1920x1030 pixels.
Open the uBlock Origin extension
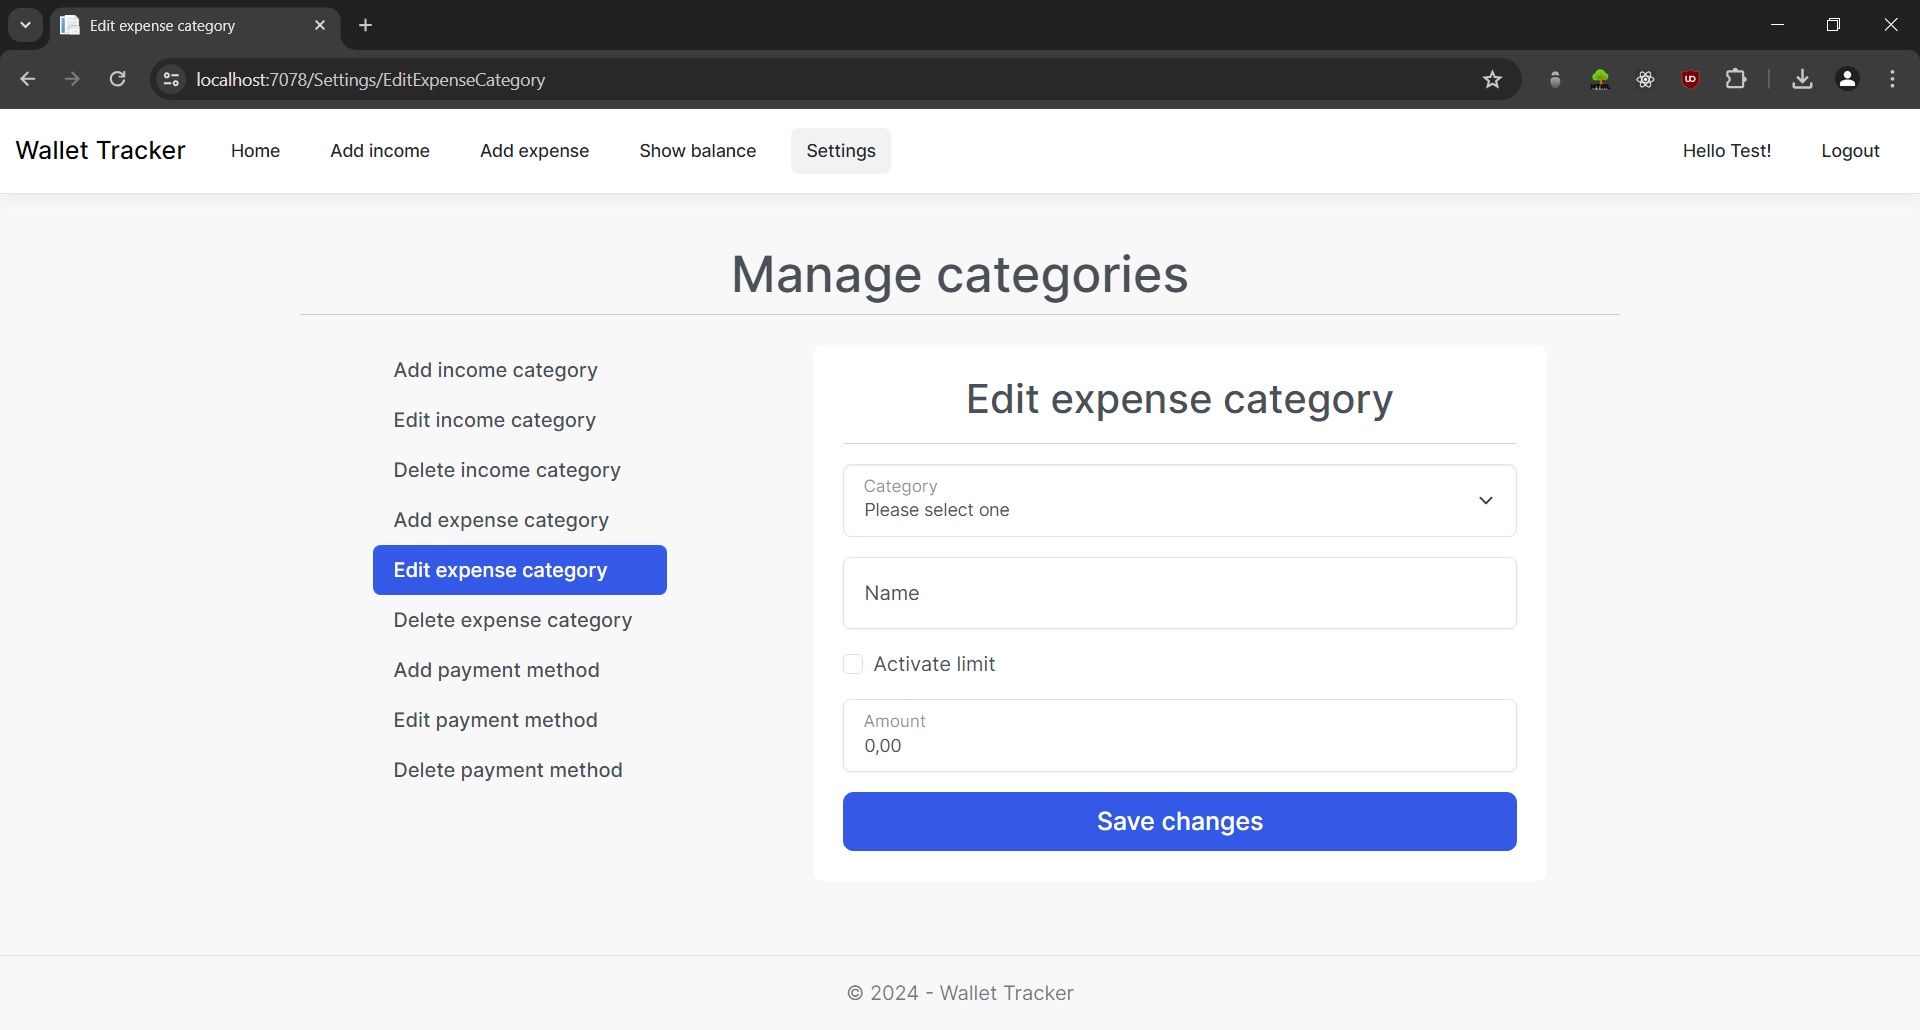click(x=1690, y=79)
